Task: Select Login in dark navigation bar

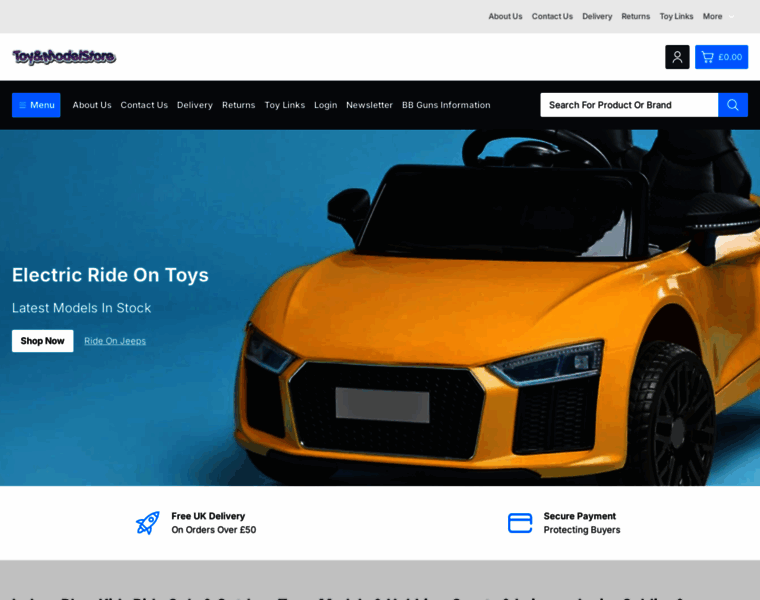Action: click(x=325, y=105)
